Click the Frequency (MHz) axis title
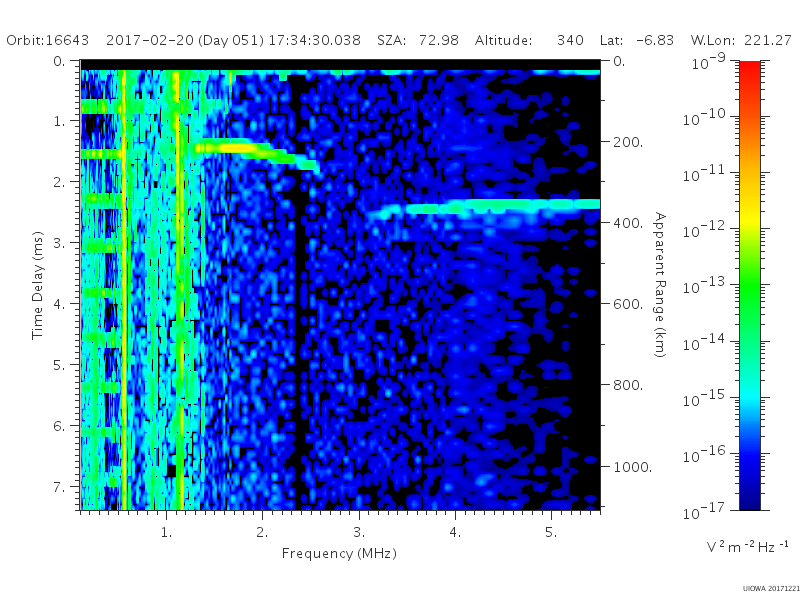 (339, 553)
